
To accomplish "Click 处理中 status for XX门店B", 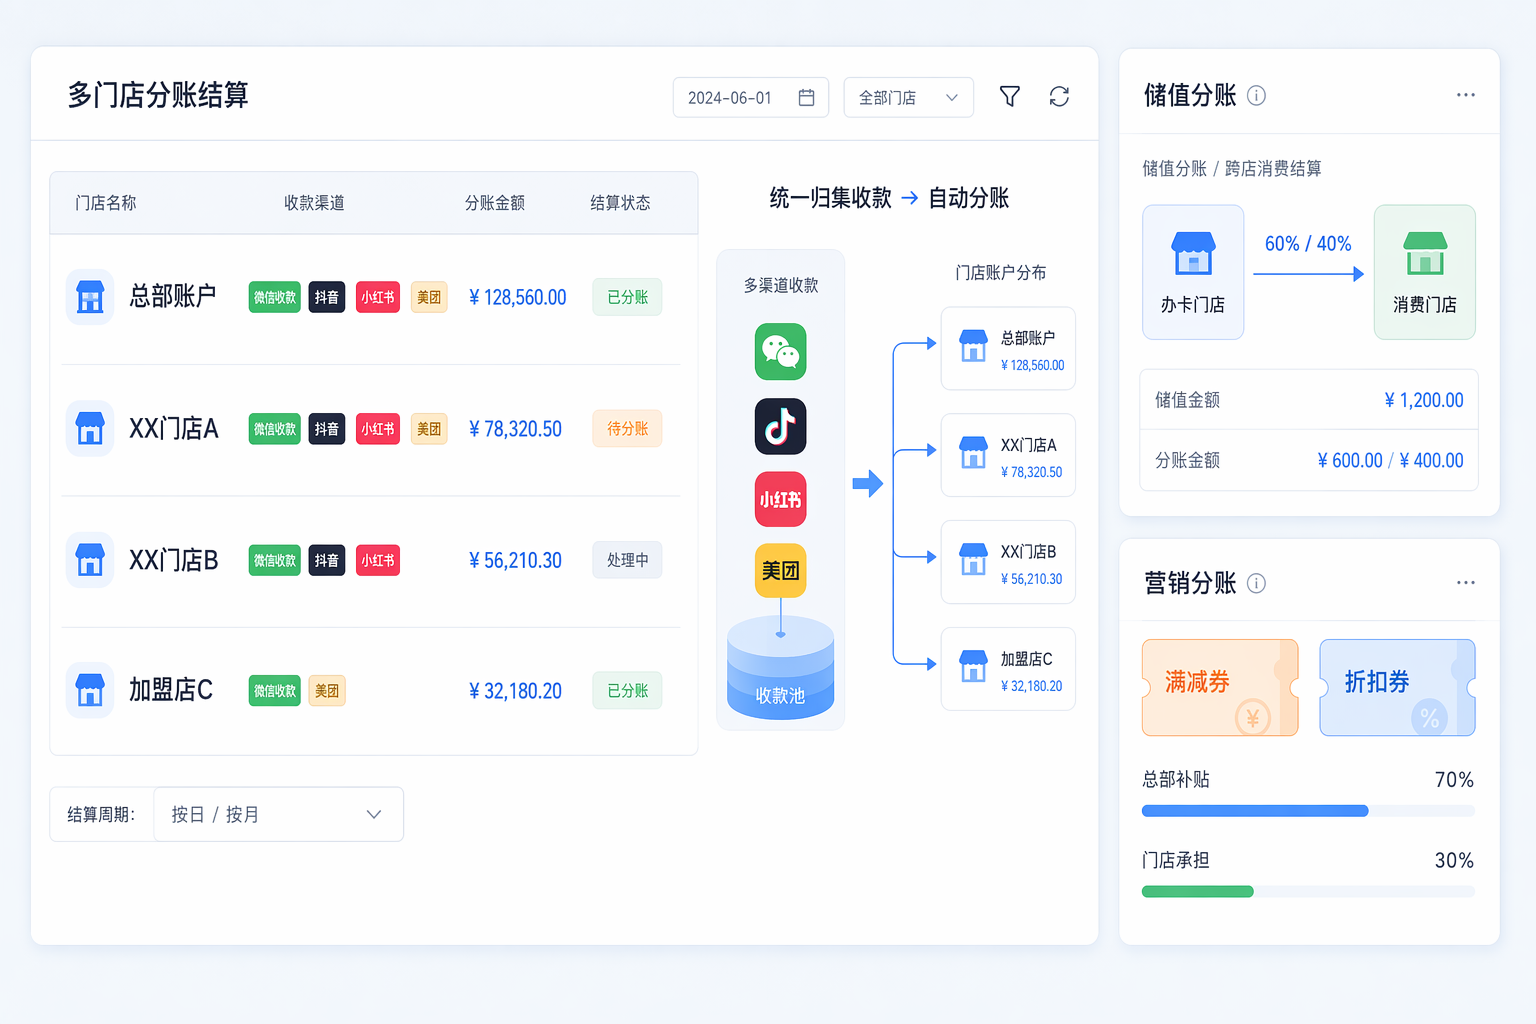I will tap(627, 560).
